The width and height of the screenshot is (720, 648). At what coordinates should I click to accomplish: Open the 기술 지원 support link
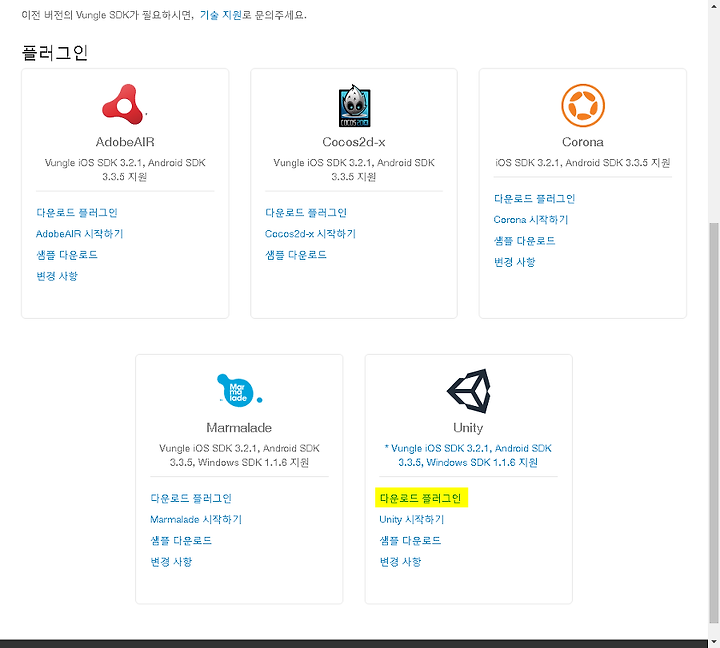(220, 15)
